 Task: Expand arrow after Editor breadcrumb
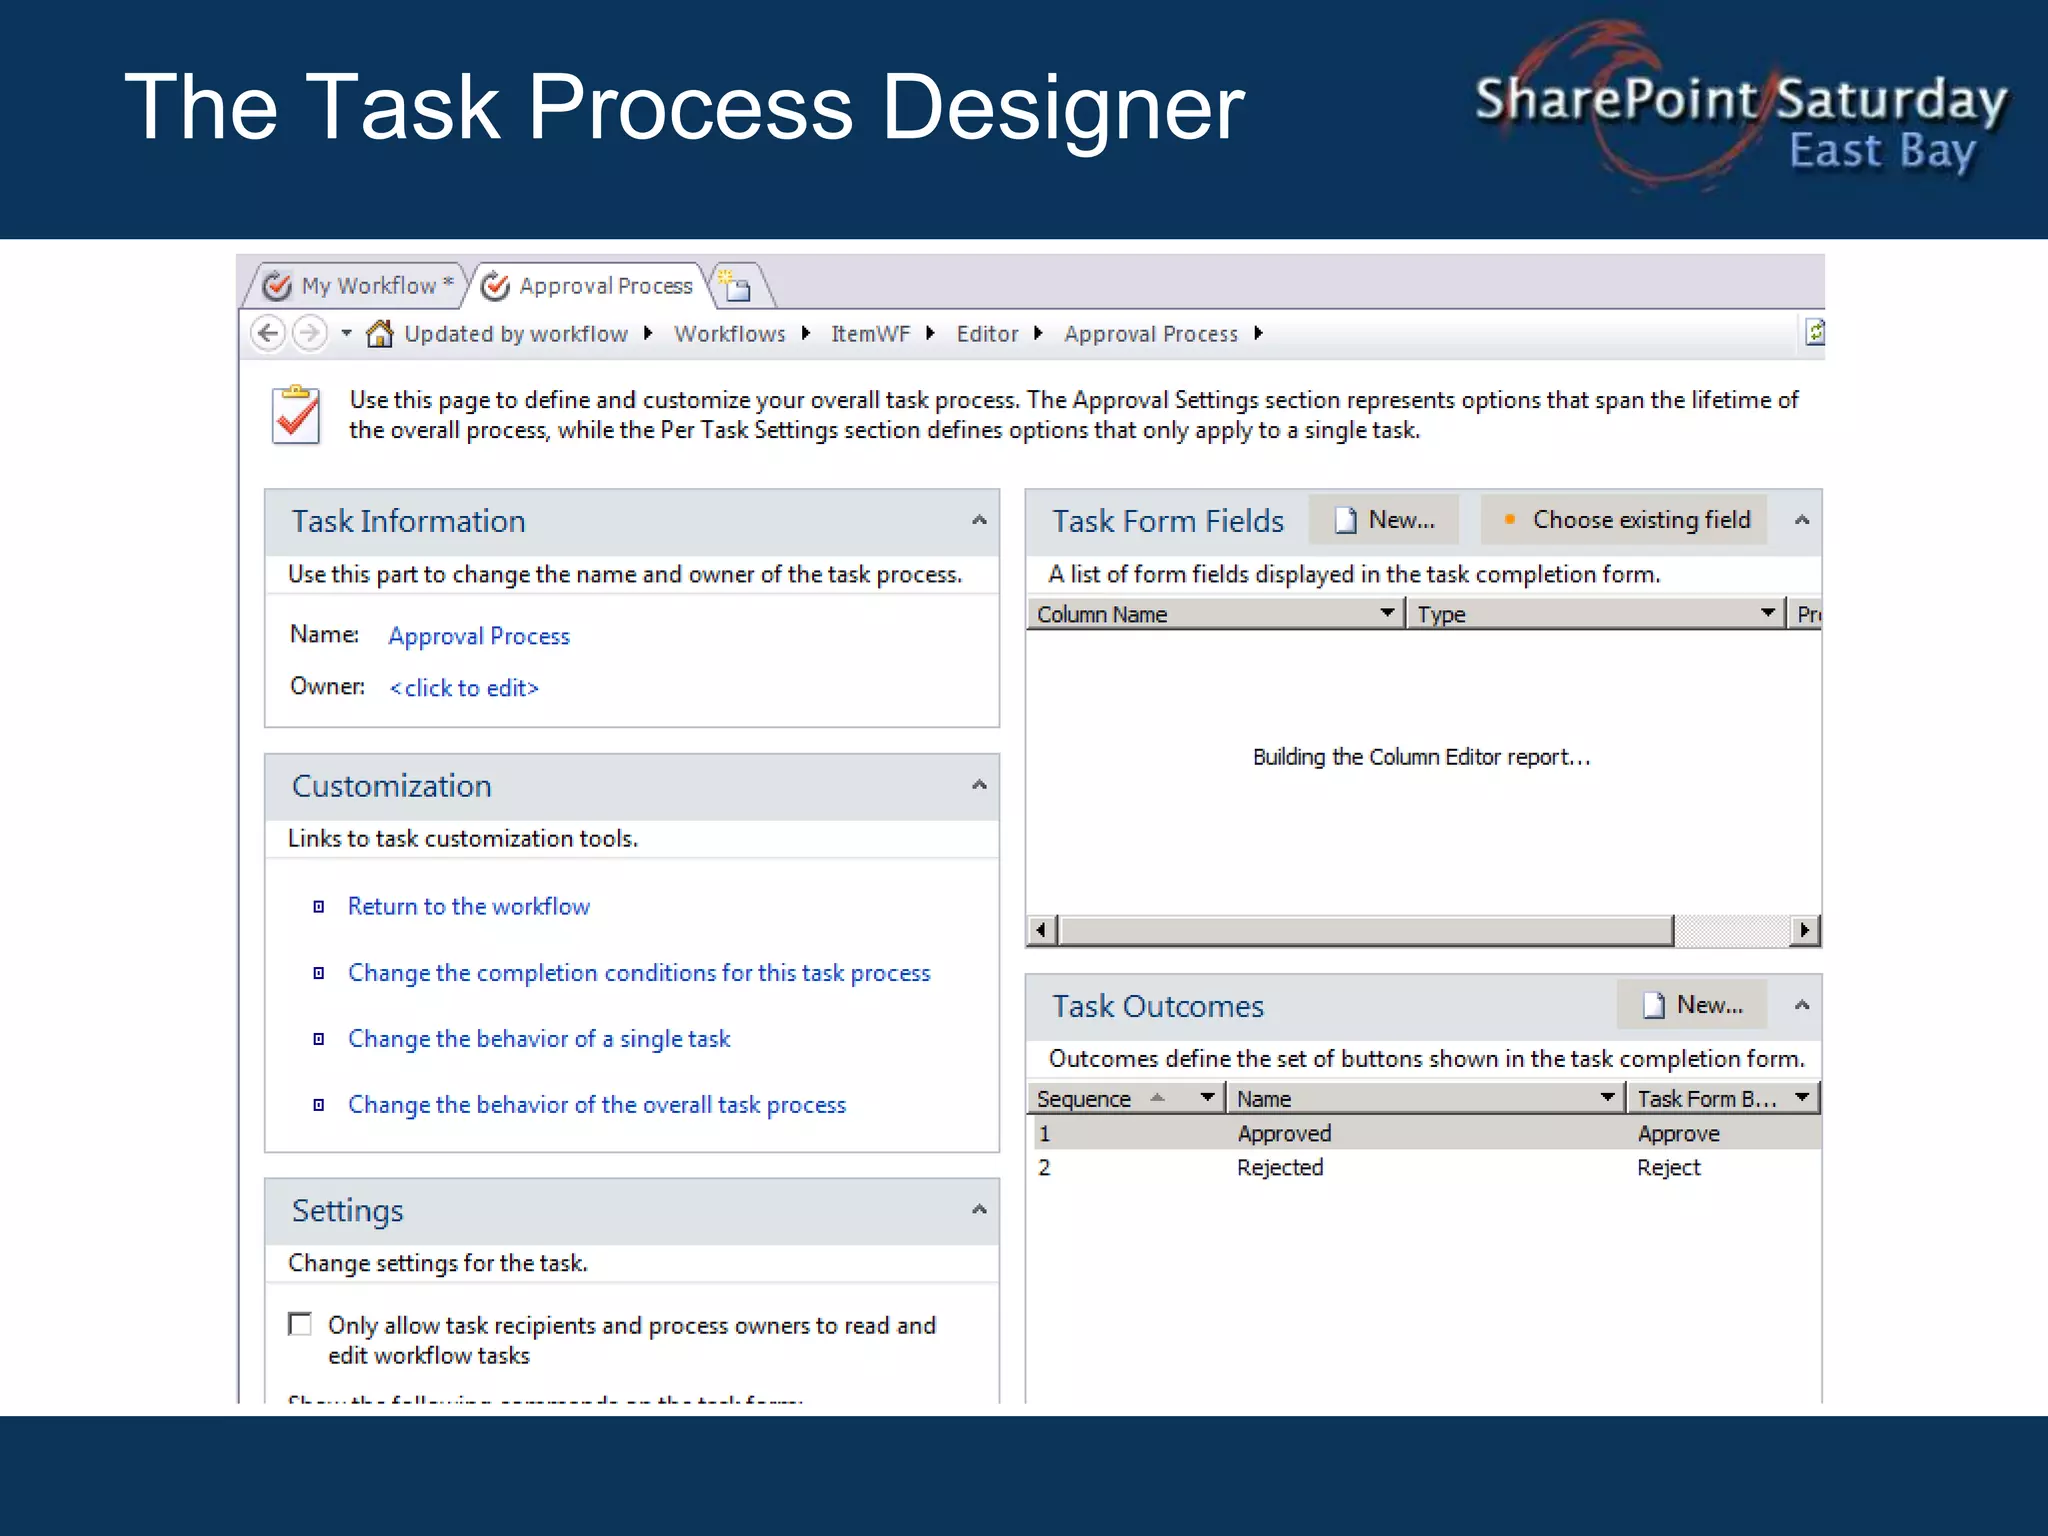(x=1038, y=333)
